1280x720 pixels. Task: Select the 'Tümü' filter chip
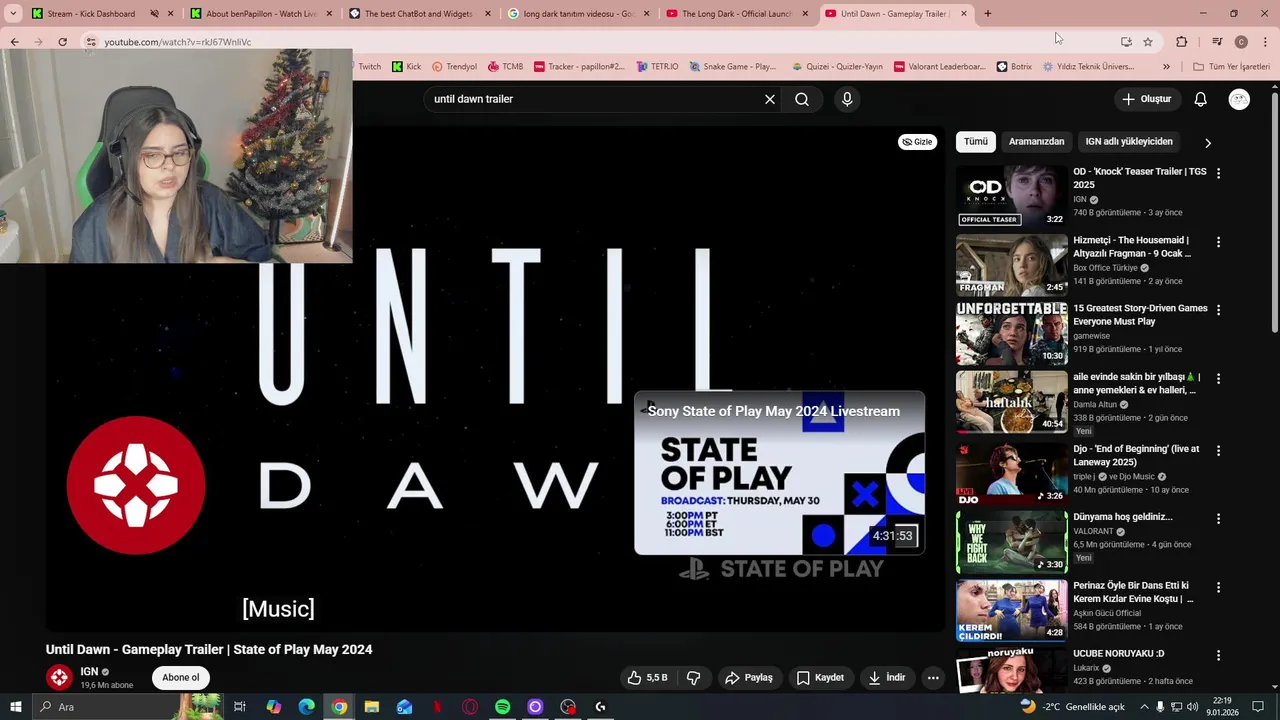976,142
